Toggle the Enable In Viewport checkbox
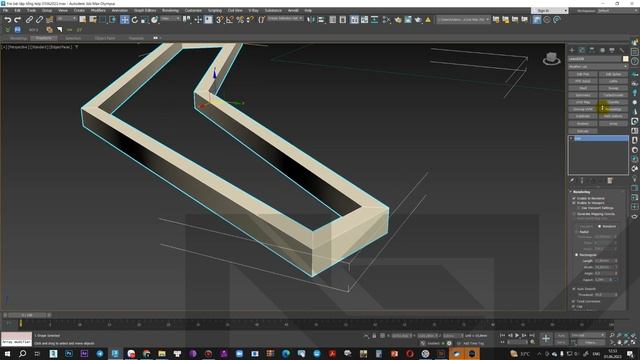640x360 pixels. click(x=574, y=203)
